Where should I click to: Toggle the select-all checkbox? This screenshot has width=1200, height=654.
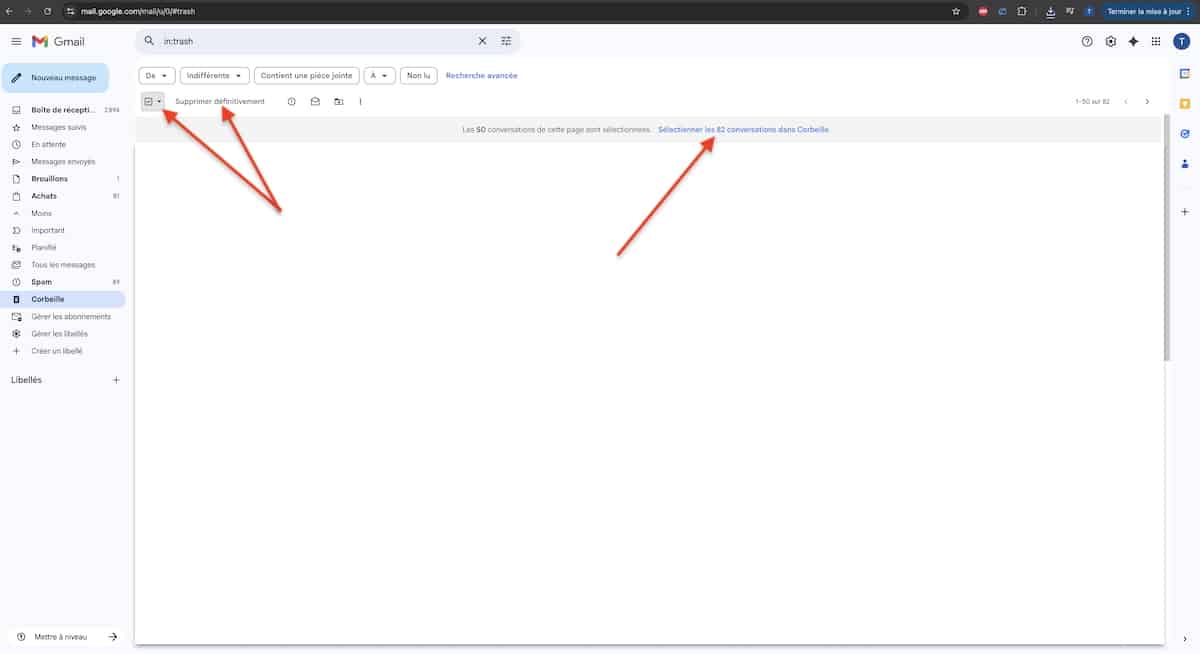click(x=149, y=101)
